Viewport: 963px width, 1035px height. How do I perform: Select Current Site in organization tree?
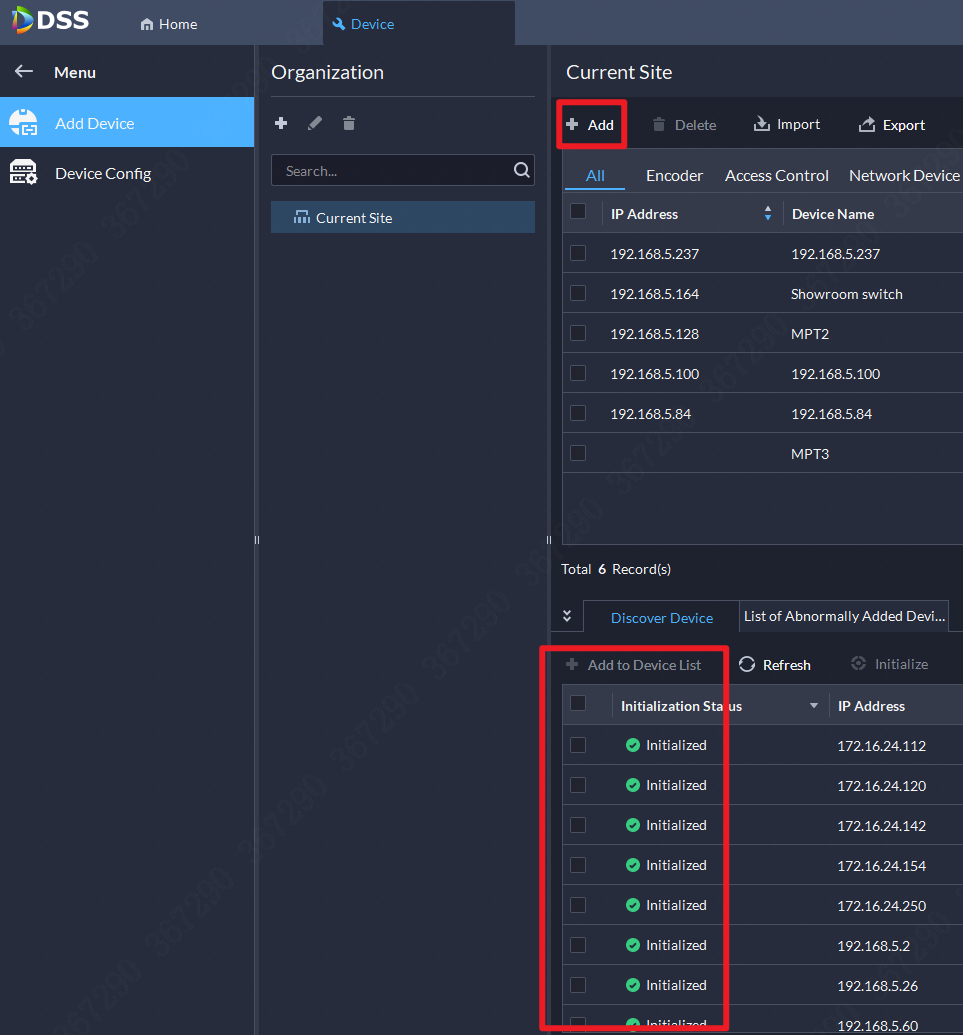tap(403, 217)
